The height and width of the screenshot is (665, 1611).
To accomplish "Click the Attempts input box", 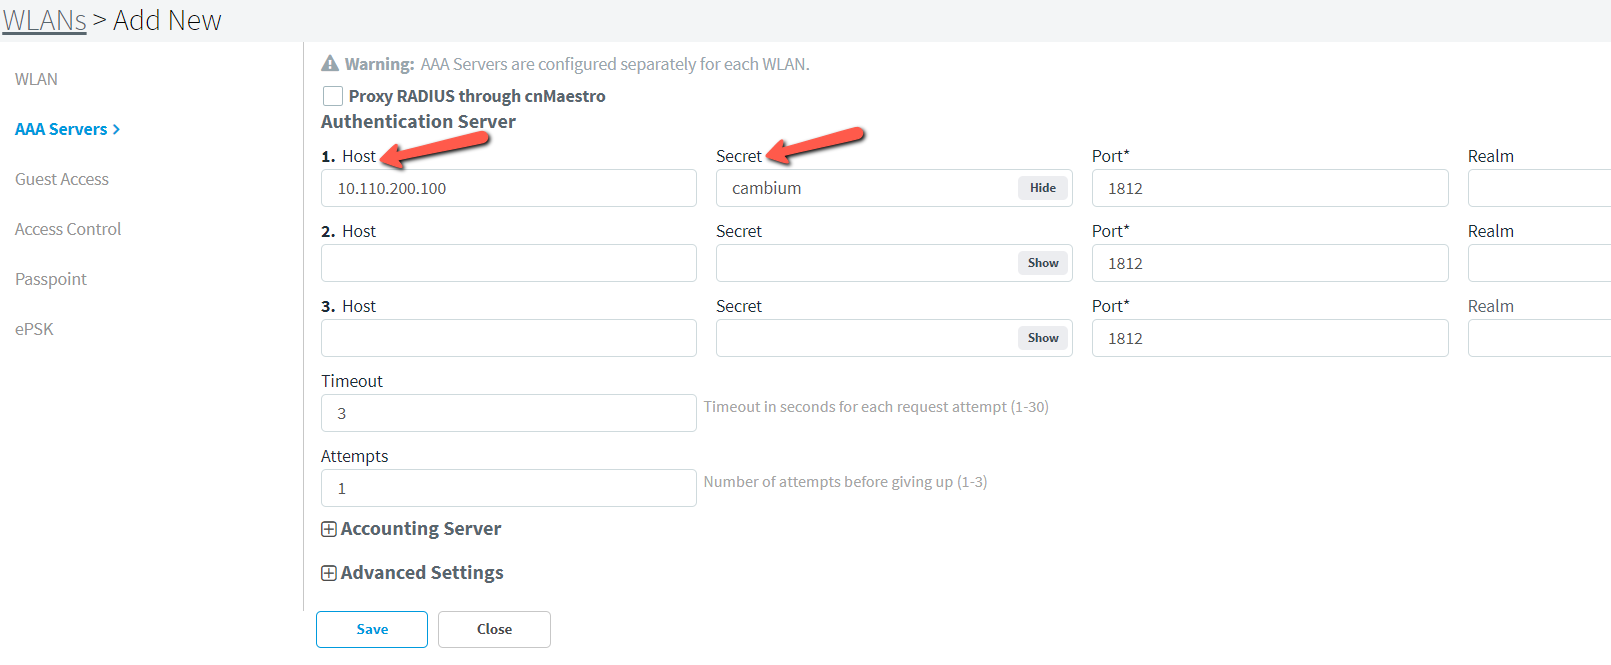I will [508, 487].
